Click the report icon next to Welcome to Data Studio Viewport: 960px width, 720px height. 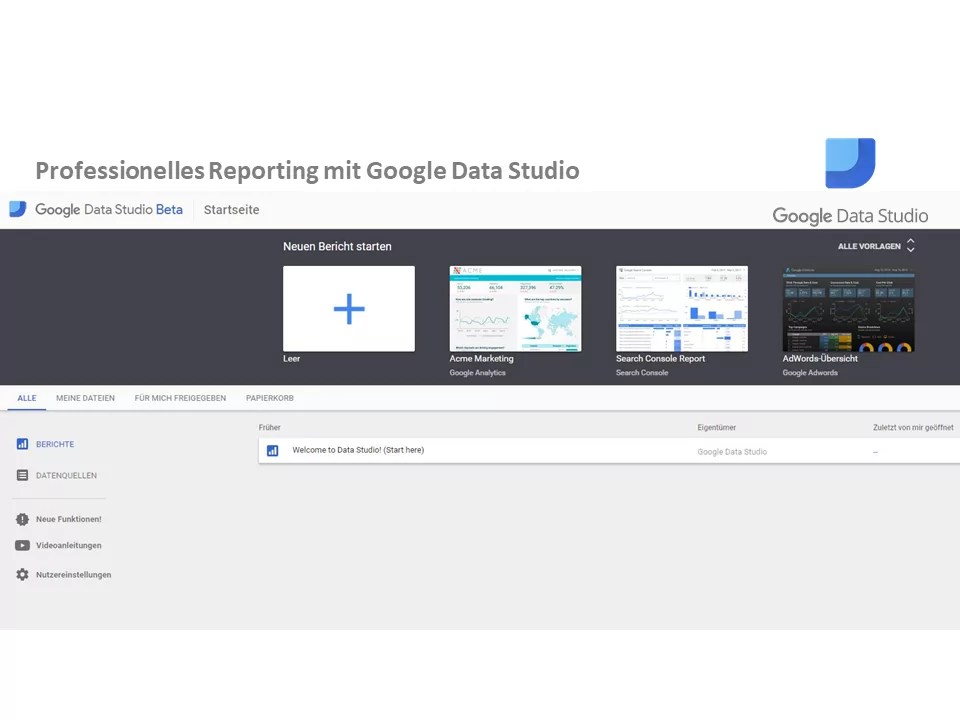(x=273, y=450)
